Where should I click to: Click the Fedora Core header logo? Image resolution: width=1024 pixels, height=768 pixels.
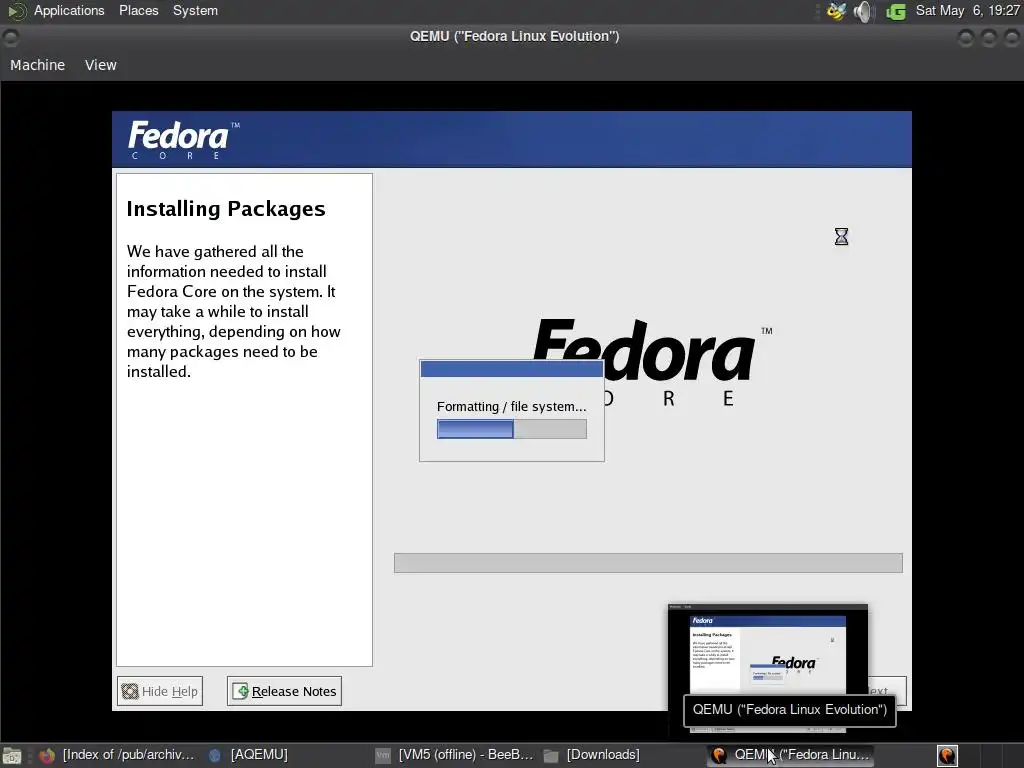[183, 139]
